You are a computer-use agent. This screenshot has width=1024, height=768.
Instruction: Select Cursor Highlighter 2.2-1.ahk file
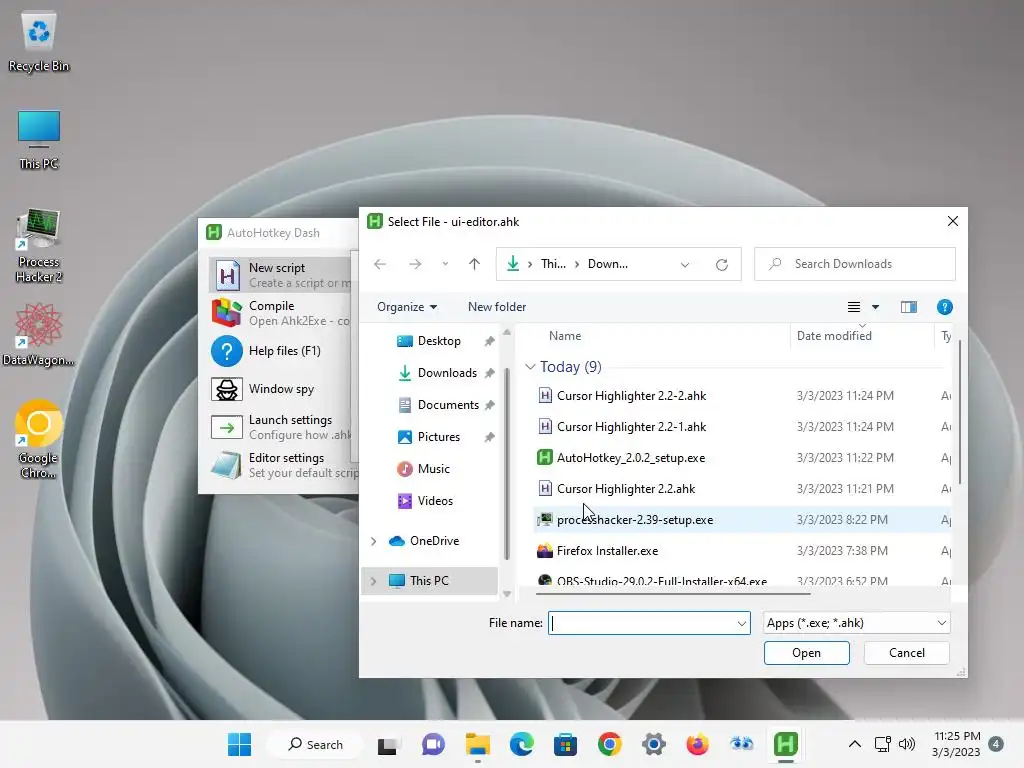(742, 426)
